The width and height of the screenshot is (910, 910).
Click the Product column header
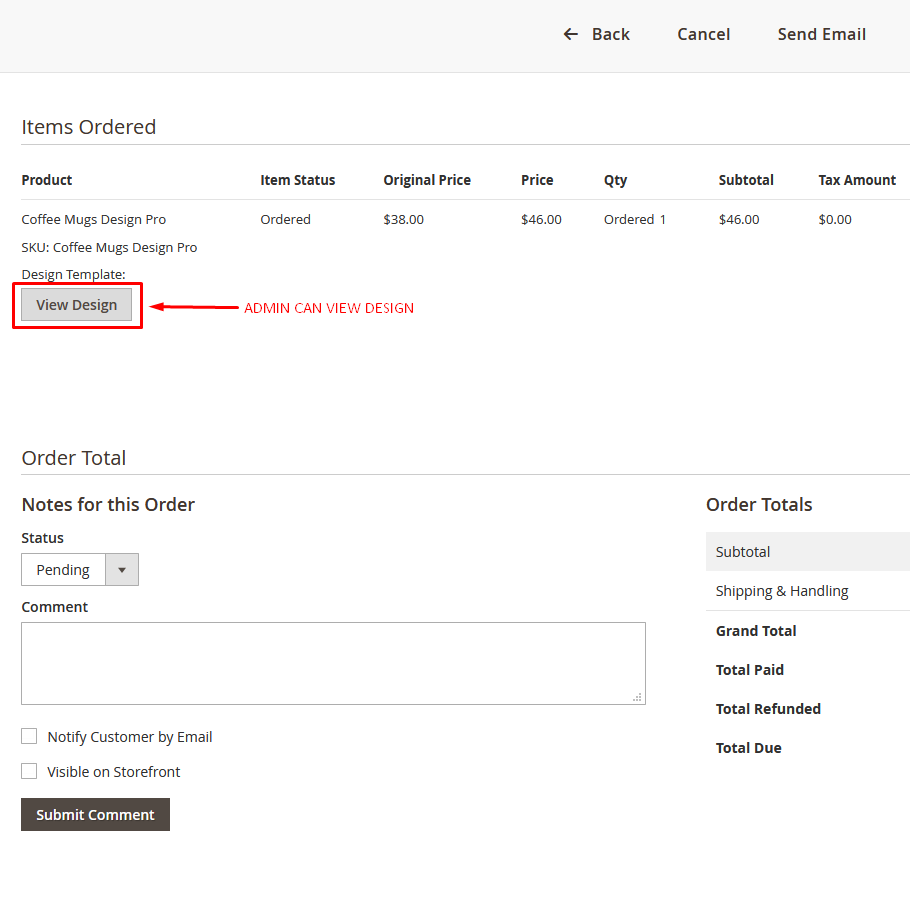point(47,180)
